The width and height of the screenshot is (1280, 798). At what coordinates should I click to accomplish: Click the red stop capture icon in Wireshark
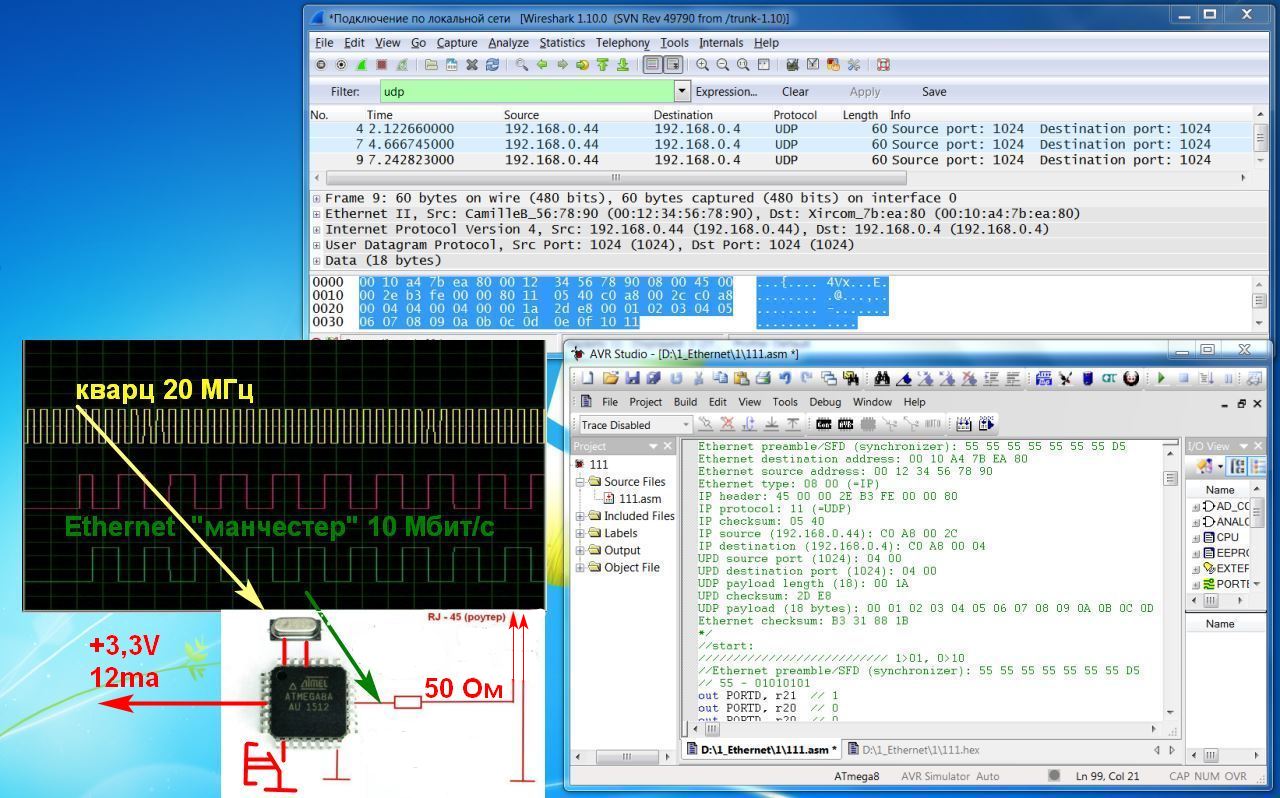coord(381,65)
